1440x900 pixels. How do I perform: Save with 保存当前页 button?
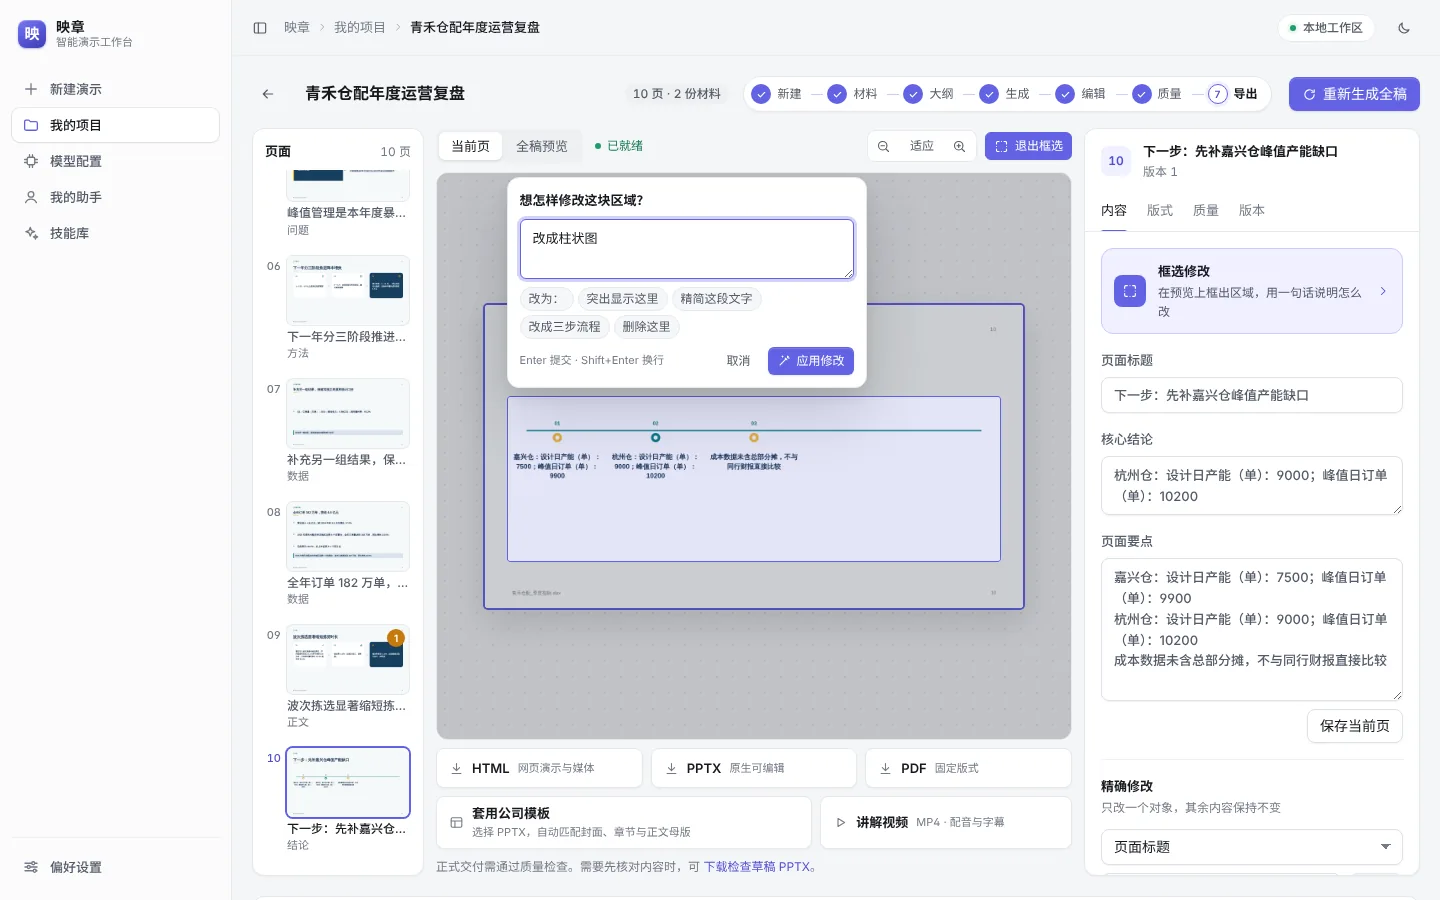tap(1354, 726)
